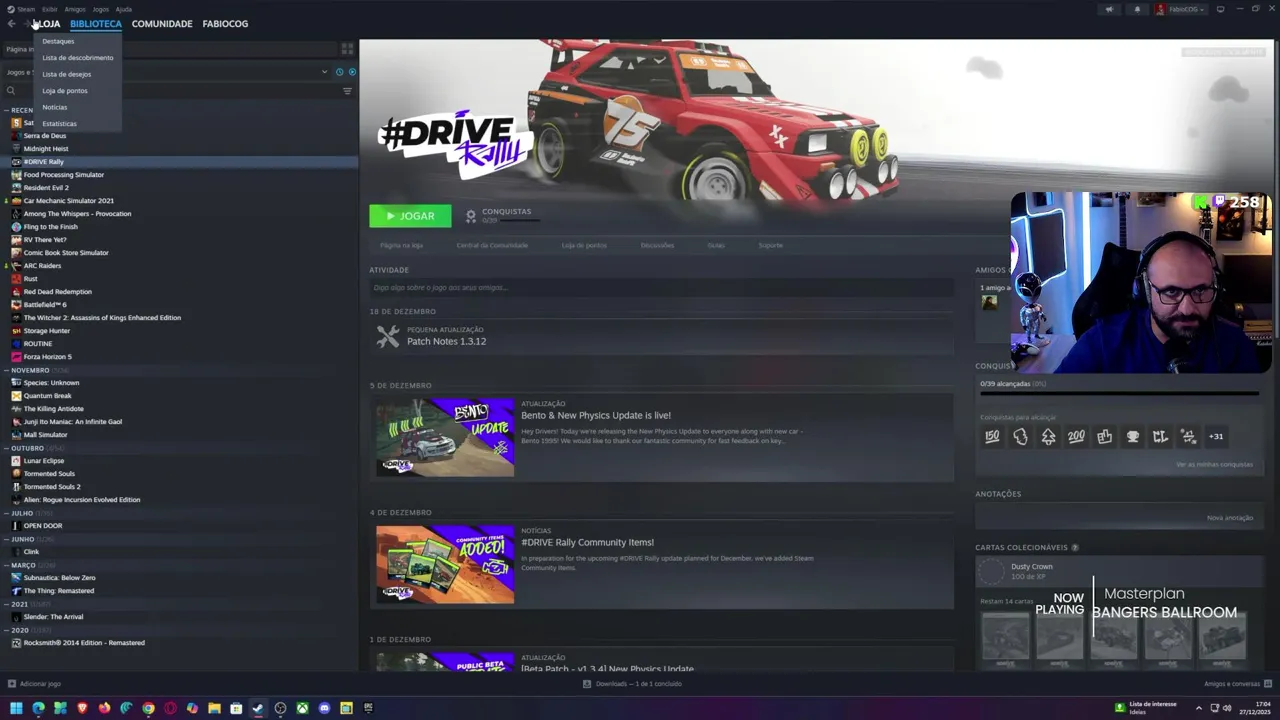This screenshot has height=720, width=1280.
Task: Choose Lista de descobrimento menu entry
Action: pos(77,57)
